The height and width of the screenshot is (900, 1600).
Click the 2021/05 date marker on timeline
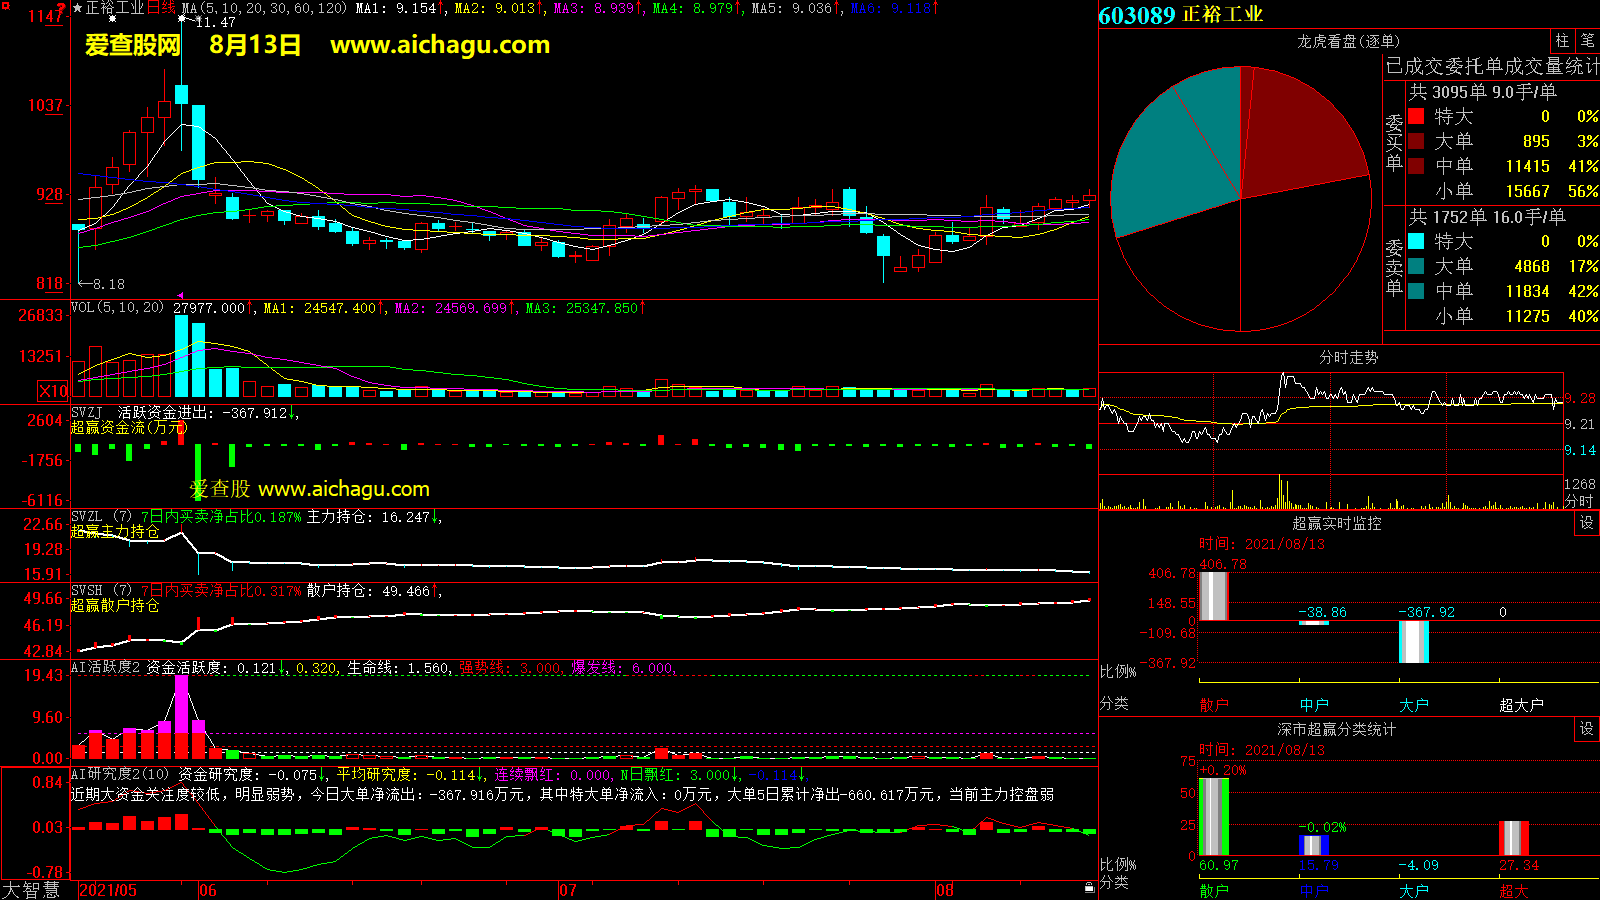pos(108,890)
